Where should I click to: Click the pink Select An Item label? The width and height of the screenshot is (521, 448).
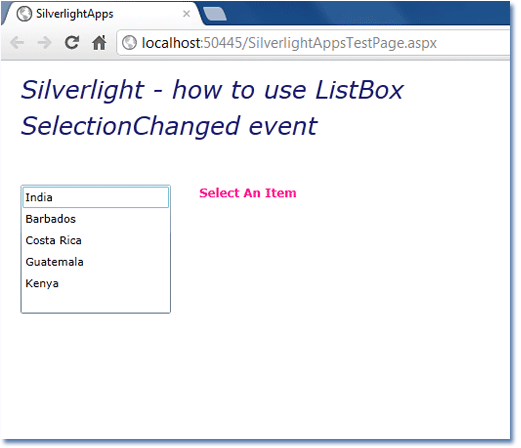(248, 193)
